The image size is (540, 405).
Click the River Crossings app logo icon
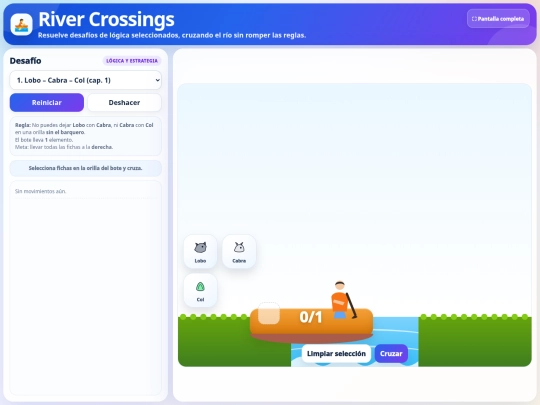pyautogui.click(x=21, y=24)
